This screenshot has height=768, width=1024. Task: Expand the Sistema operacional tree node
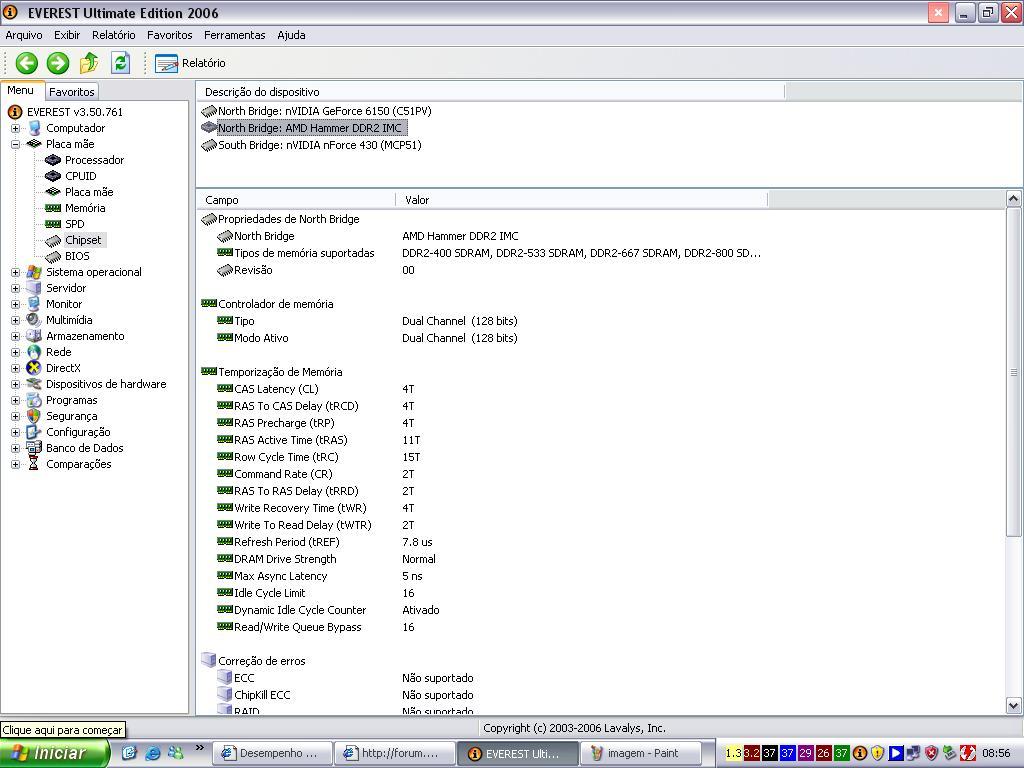15,272
